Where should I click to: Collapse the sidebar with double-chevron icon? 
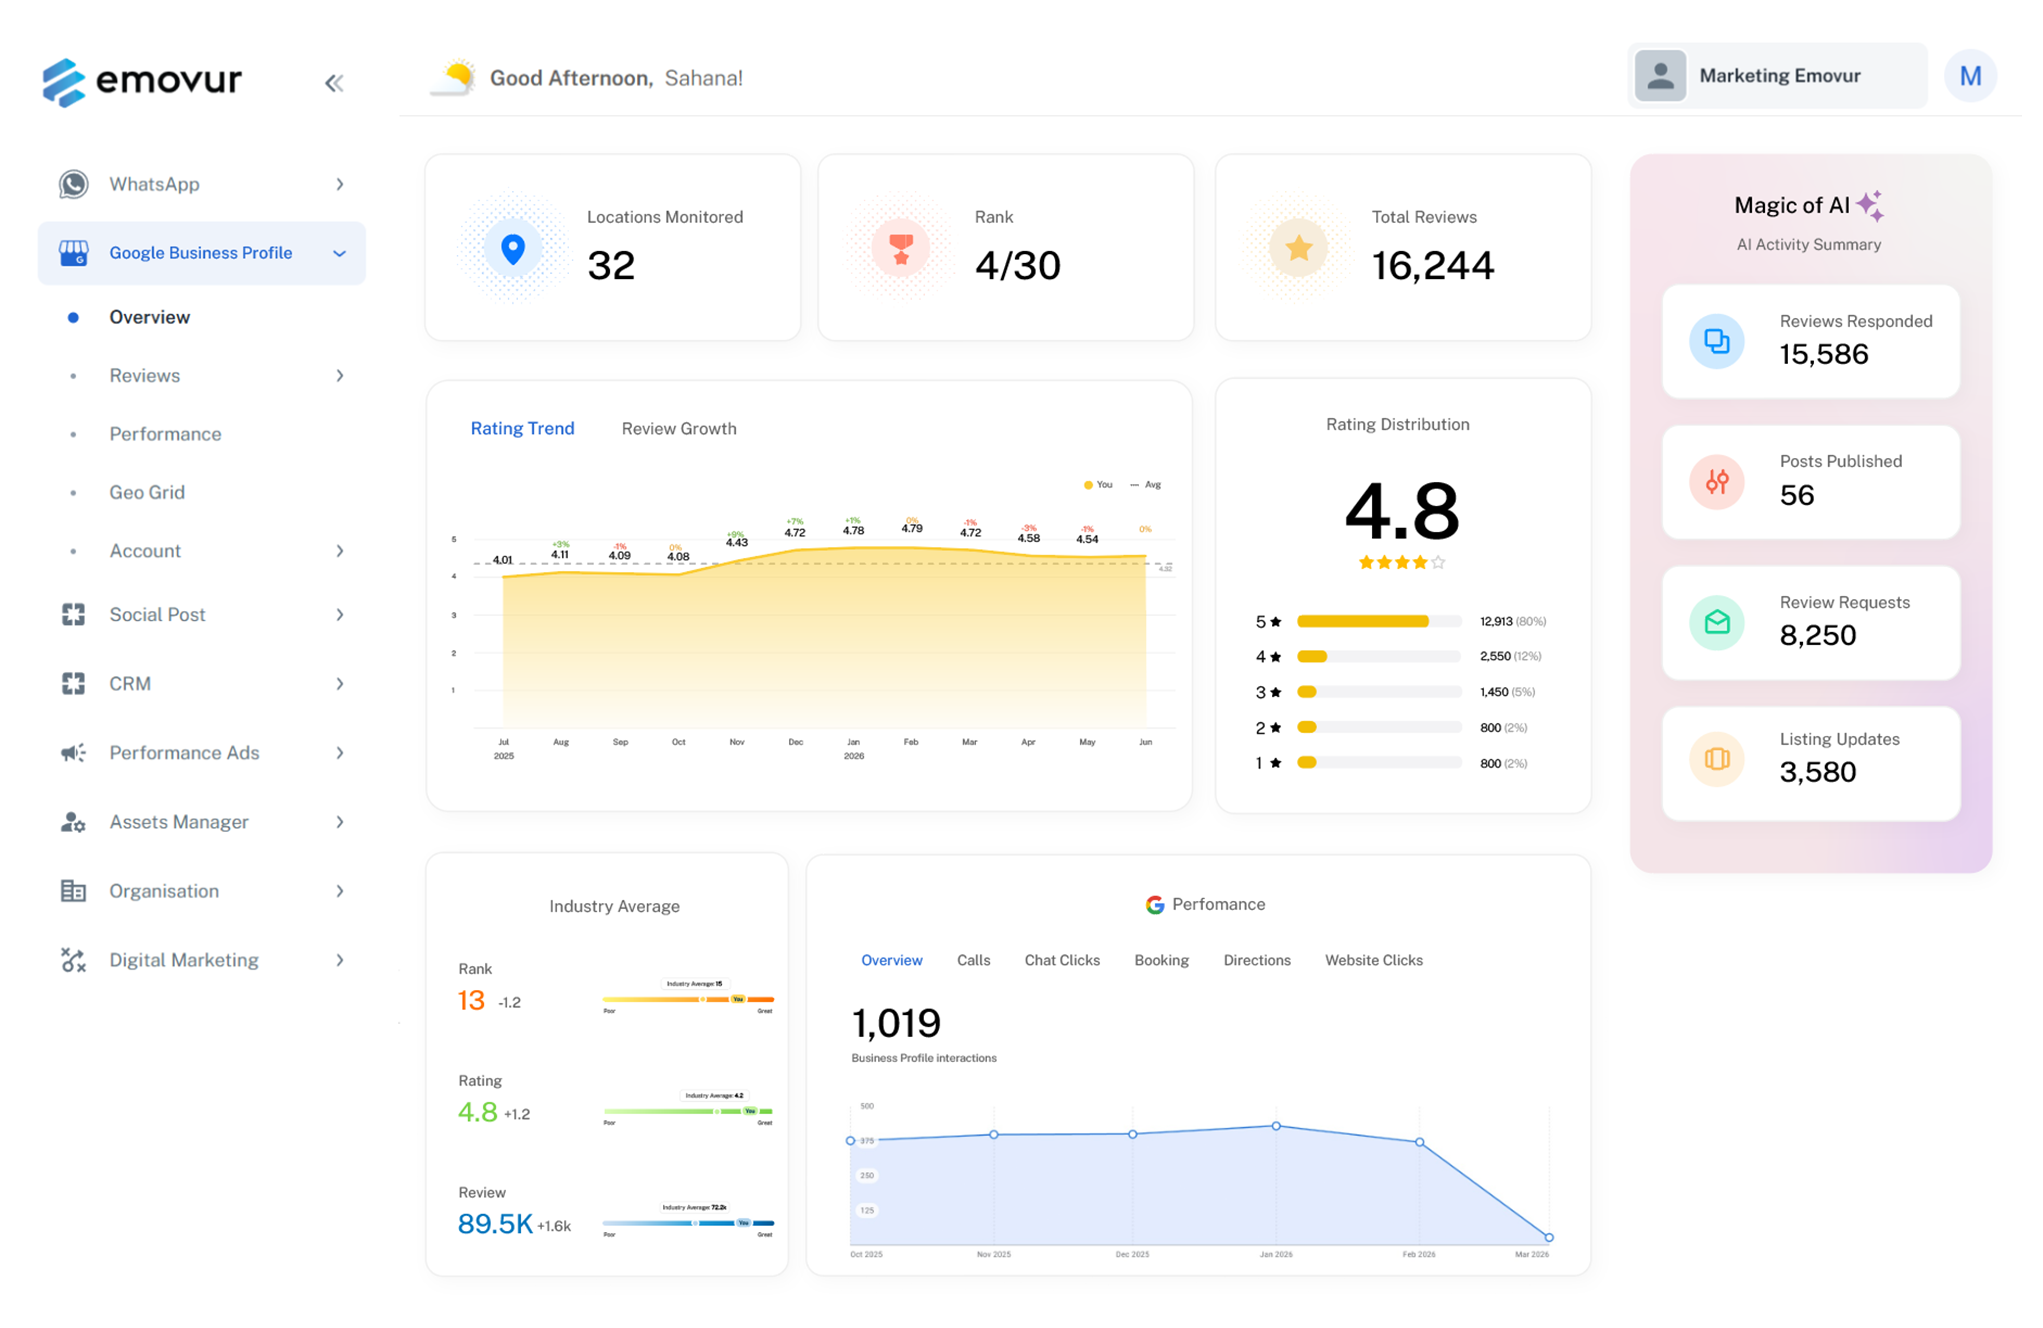point(333,83)
